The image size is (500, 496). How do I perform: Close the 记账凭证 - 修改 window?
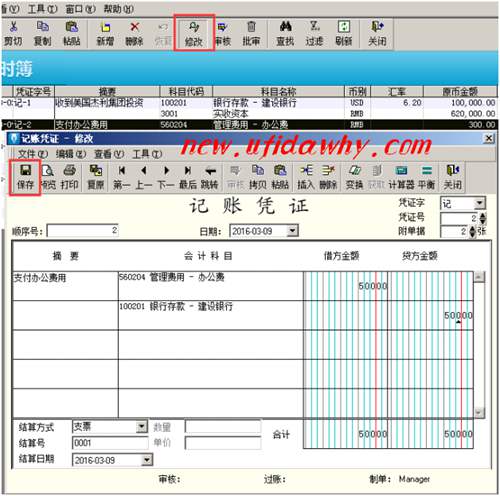coord(489,138)
